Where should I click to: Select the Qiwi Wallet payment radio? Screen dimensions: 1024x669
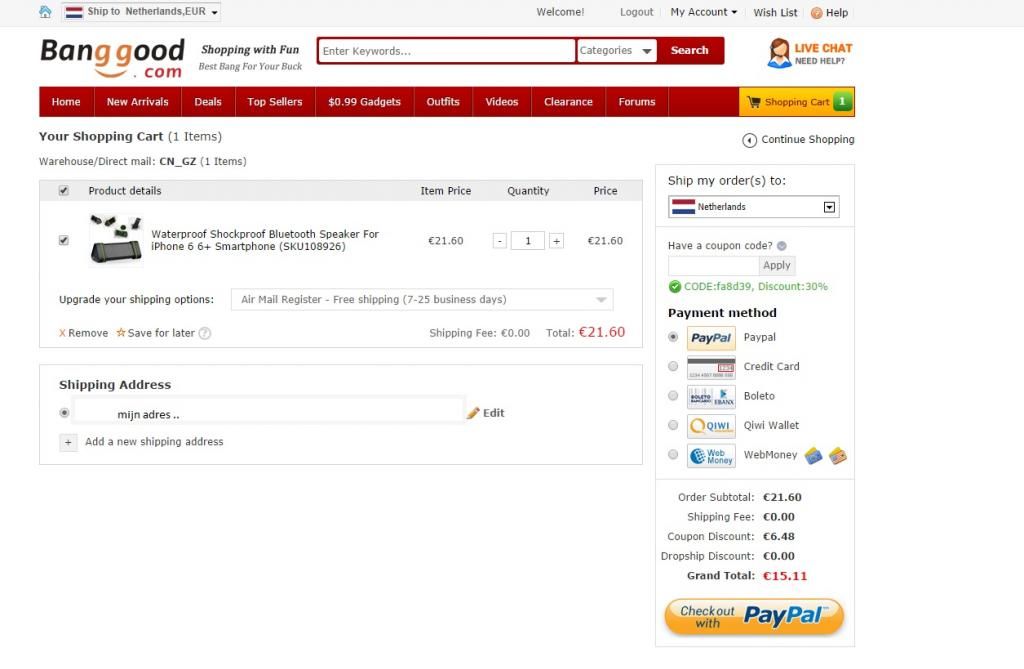[x=673, y=425]
